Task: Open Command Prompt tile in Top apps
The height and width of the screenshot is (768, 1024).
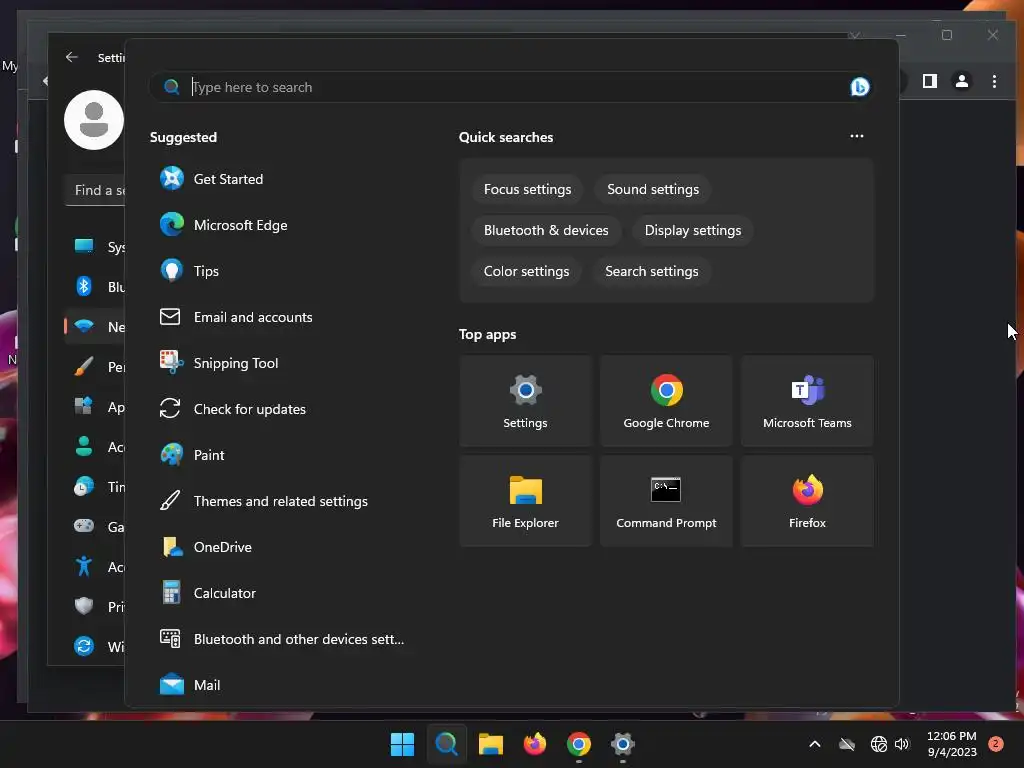Action: pyautogui.click(x=666, y=501)
